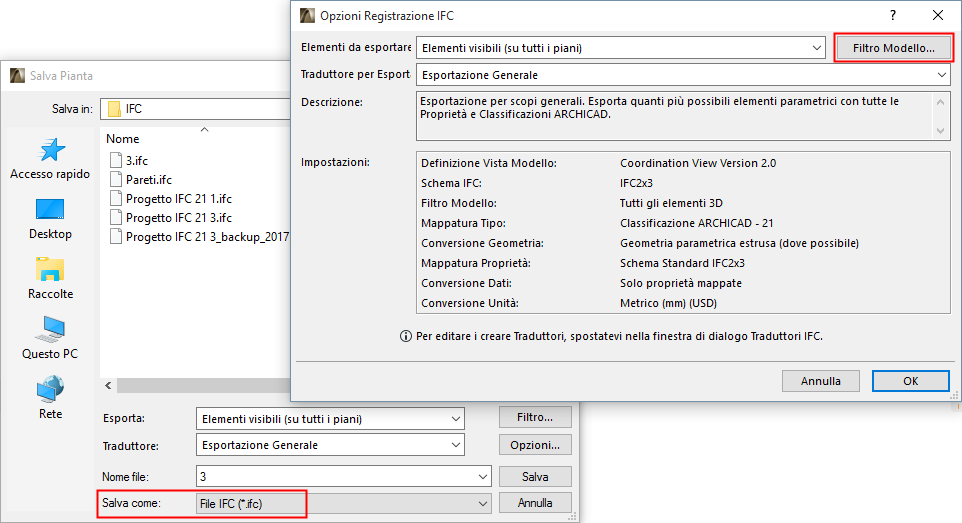This screenshot has width=962, height=523.
Task: Sort file list by the Nome column
Action: [x=123, y=139]
